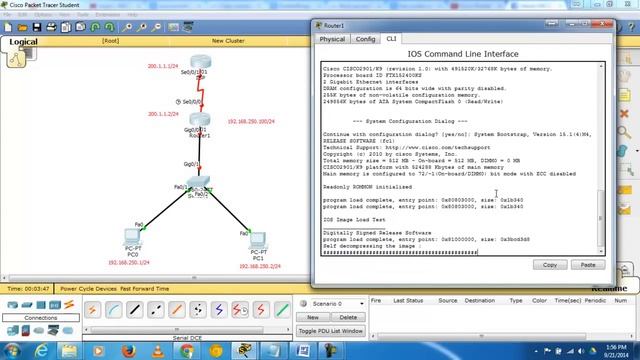Choose the WAN Emulation cloud category
The width and height of the screenshot is (640, 360).
(39, 330)
